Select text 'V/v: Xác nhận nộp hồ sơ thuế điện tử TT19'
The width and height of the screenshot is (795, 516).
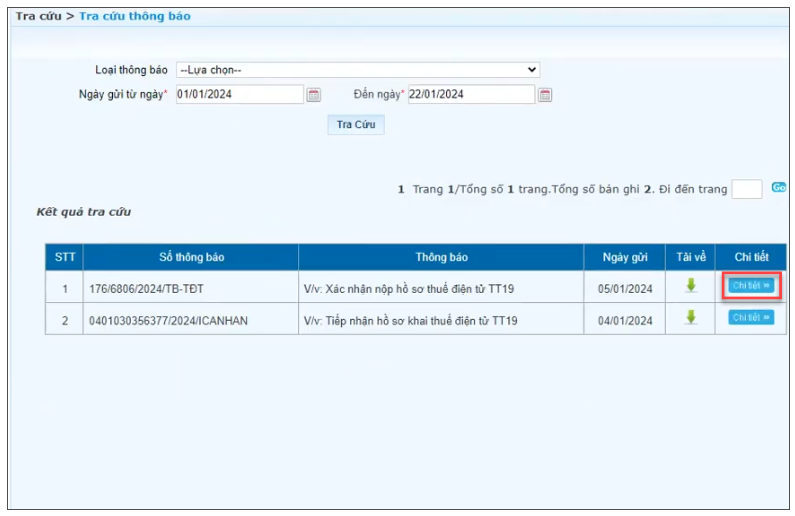pos(409,289)
